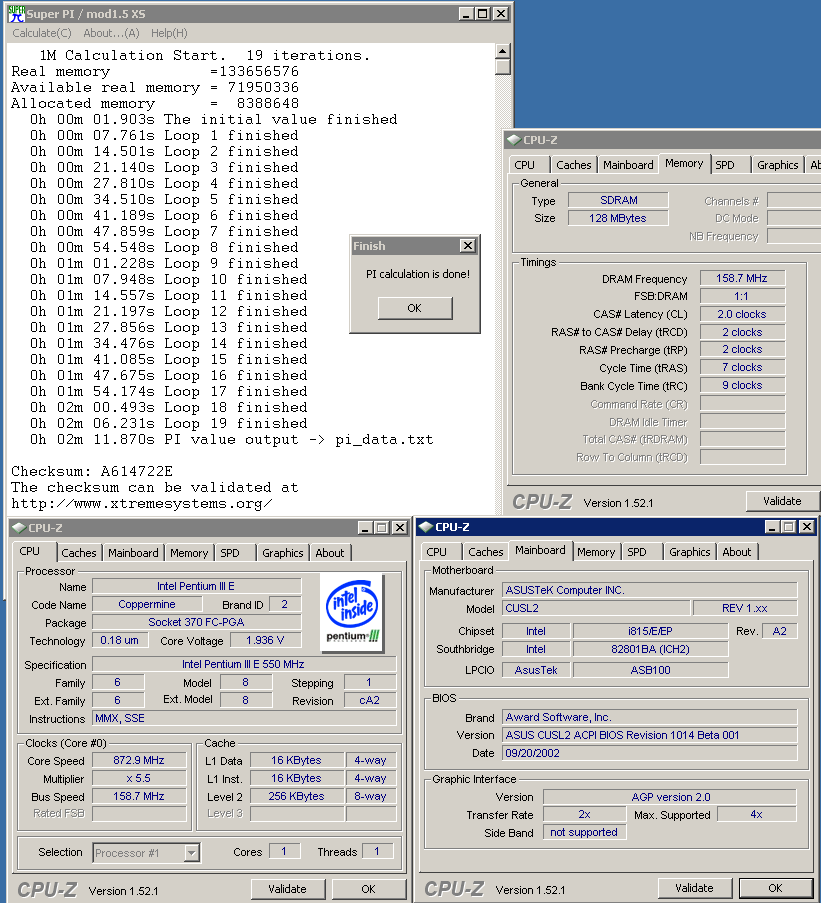The image size is (821, 903).
Task: Maximize the Super PI window
Action: (x=483, y=14)
